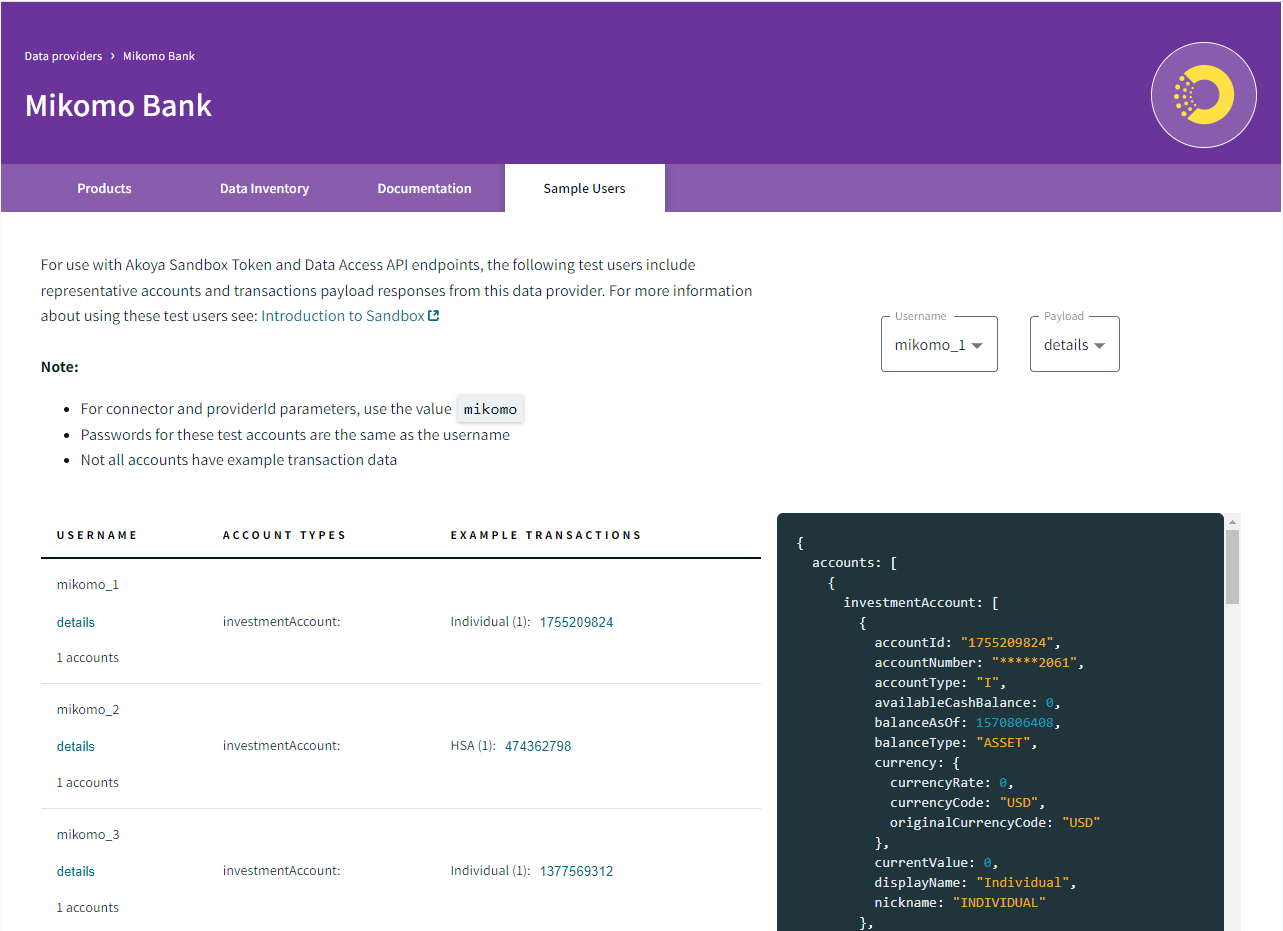Image resolution: width=1283 pixels, height=931 pixels.
Task: Click the currentValue line in JSON
Action: click(x=936, y=862)
